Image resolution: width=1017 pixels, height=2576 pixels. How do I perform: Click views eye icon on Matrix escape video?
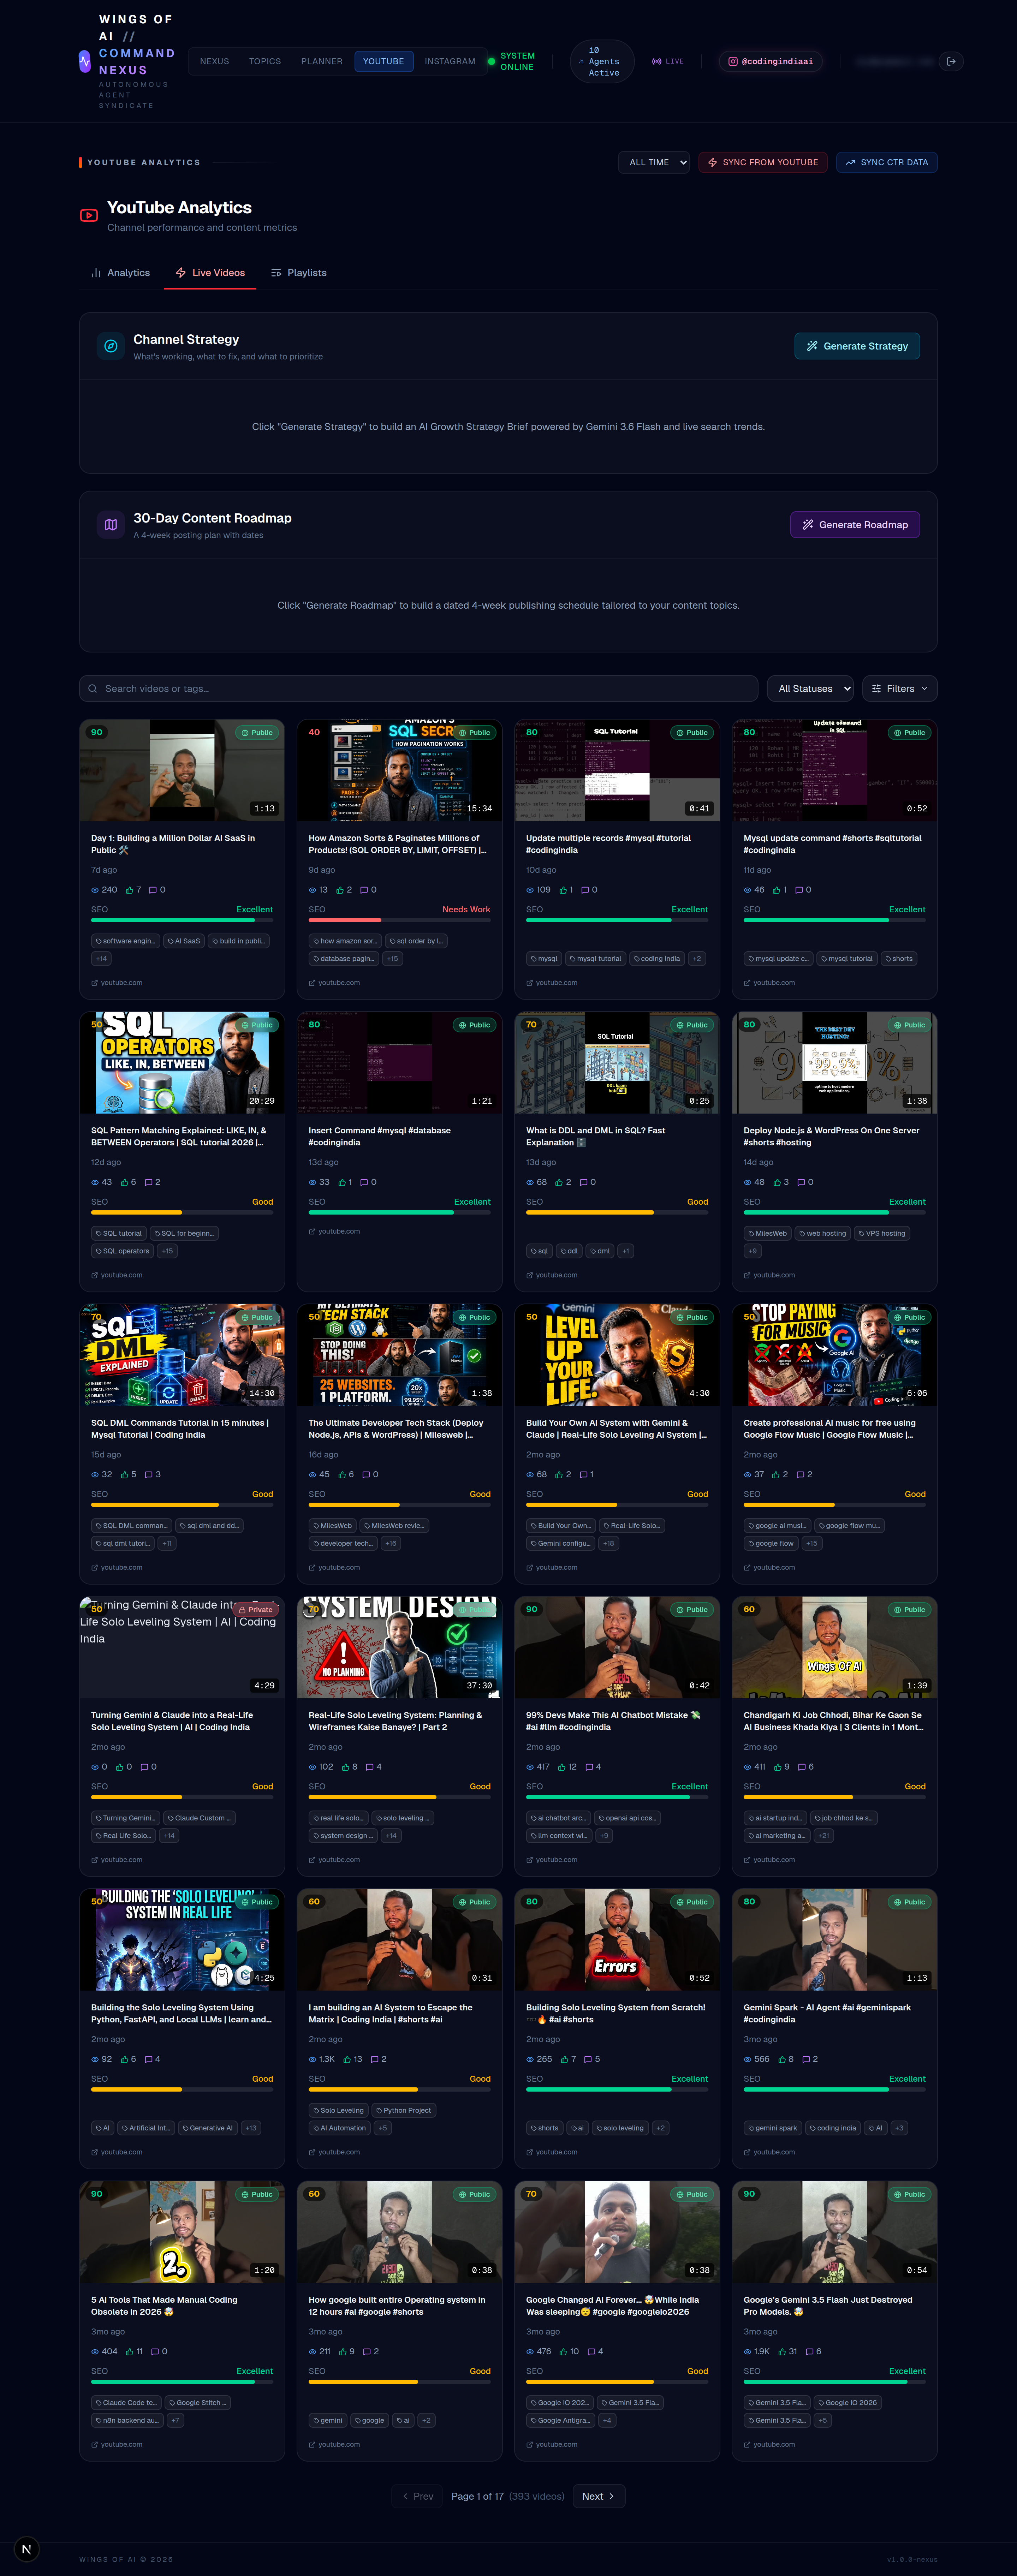pos(313,2059)
